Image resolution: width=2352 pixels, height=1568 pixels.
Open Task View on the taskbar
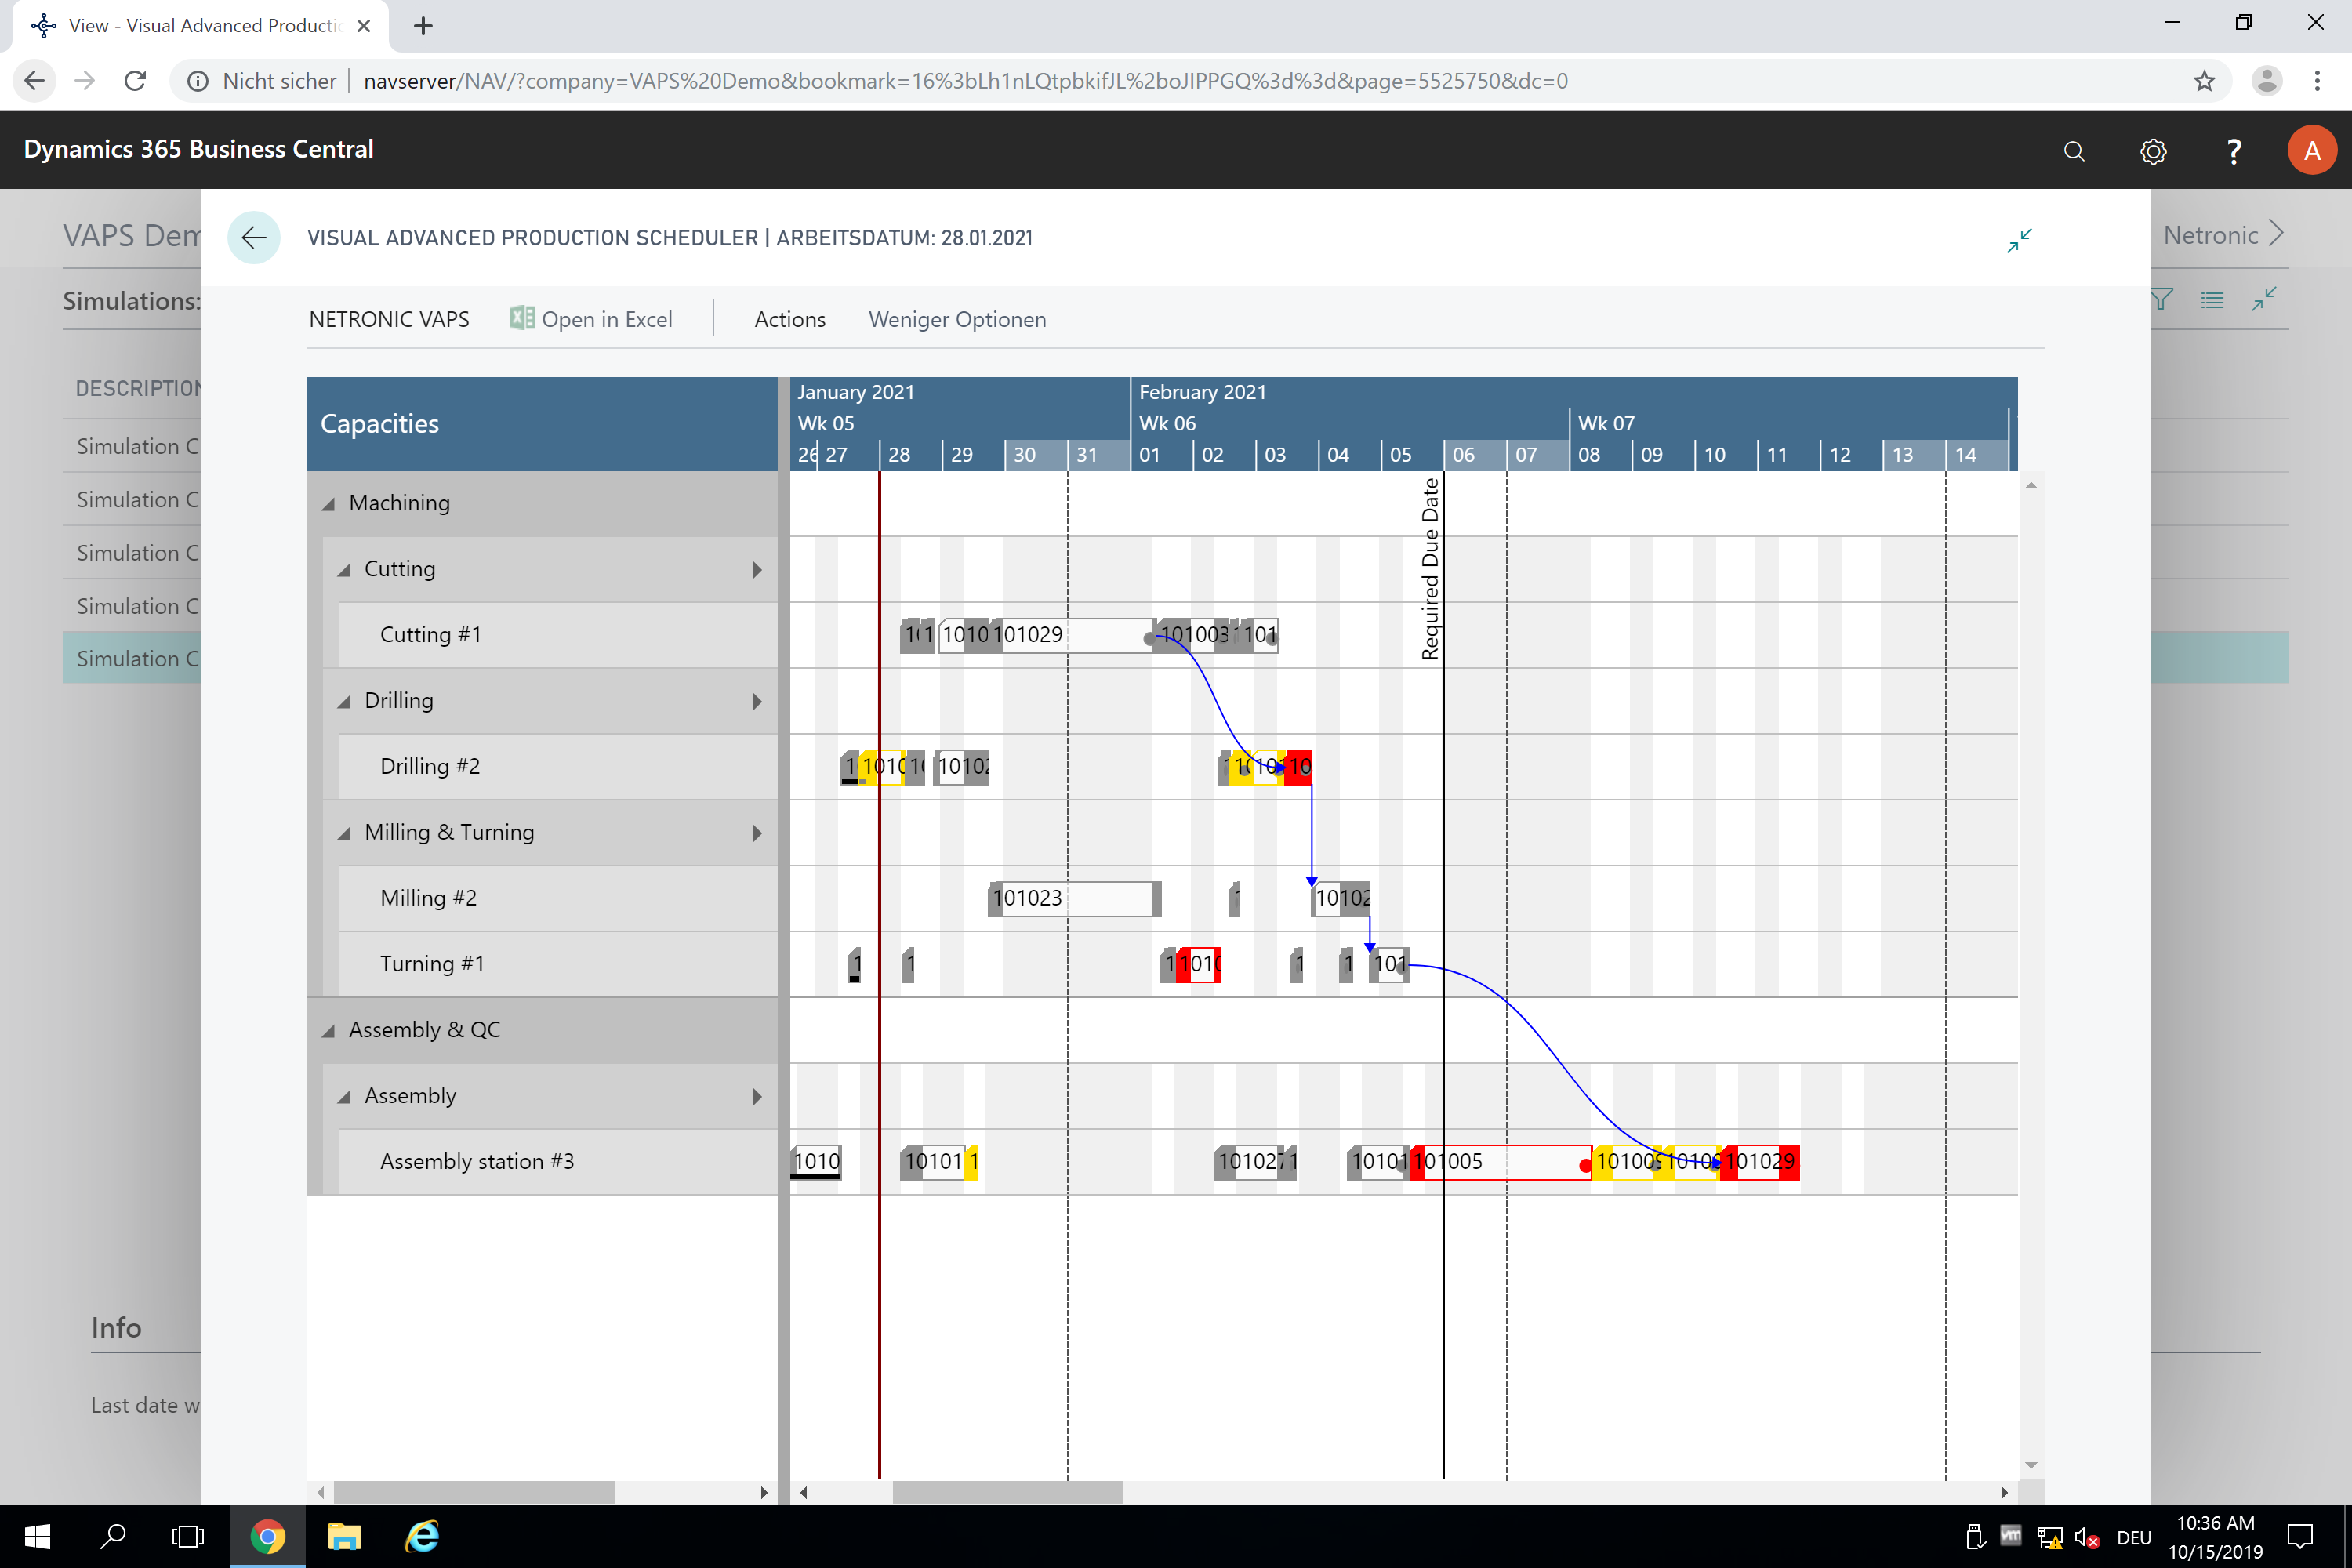click(x=188, y=1536)
